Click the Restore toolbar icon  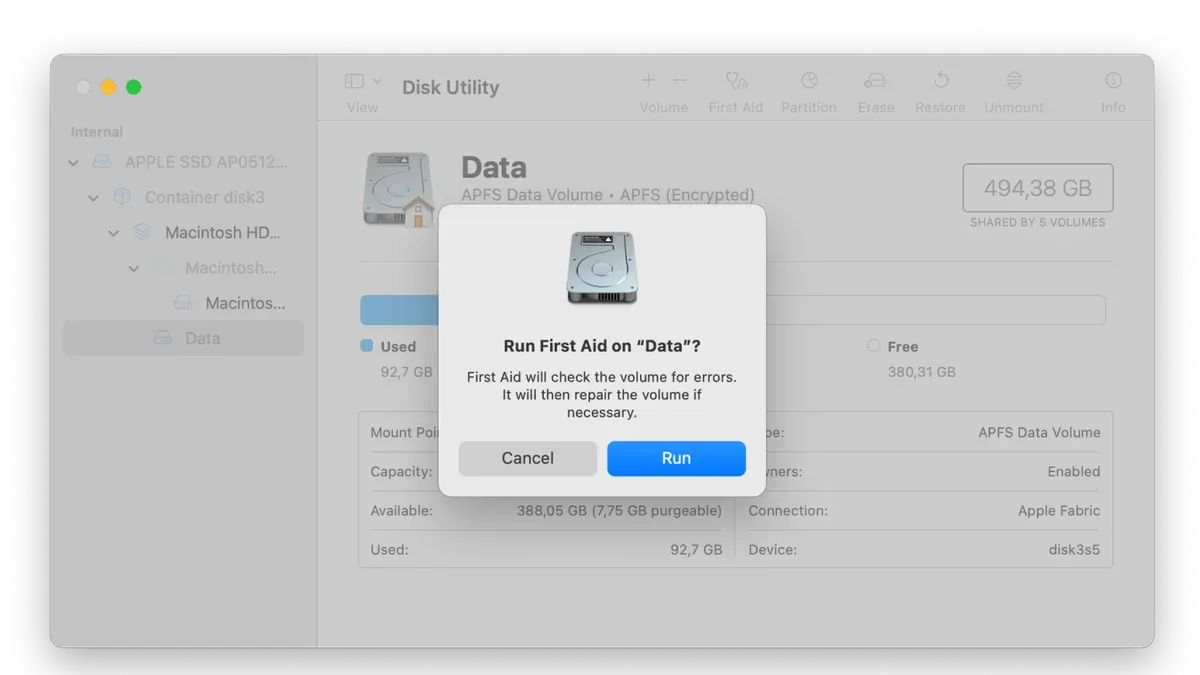[941, 80]
